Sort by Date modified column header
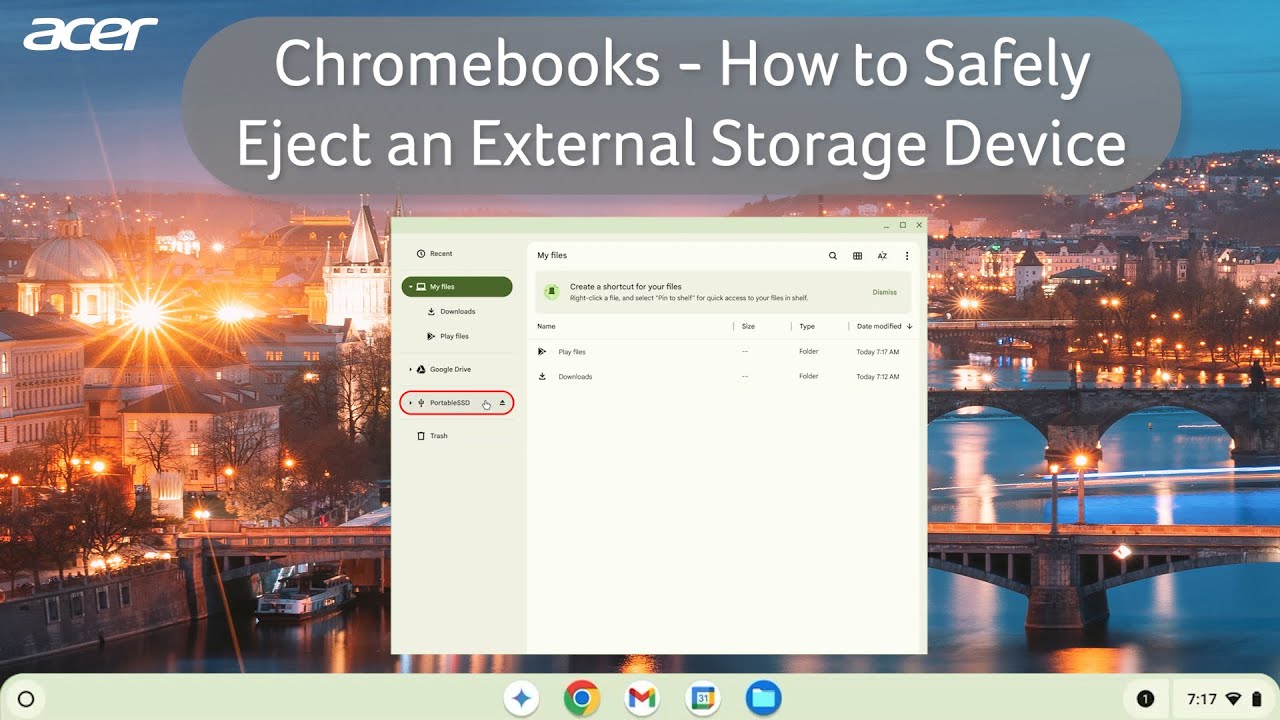Viewport: 1280px width, 720px height. click(x=884, y=327)
